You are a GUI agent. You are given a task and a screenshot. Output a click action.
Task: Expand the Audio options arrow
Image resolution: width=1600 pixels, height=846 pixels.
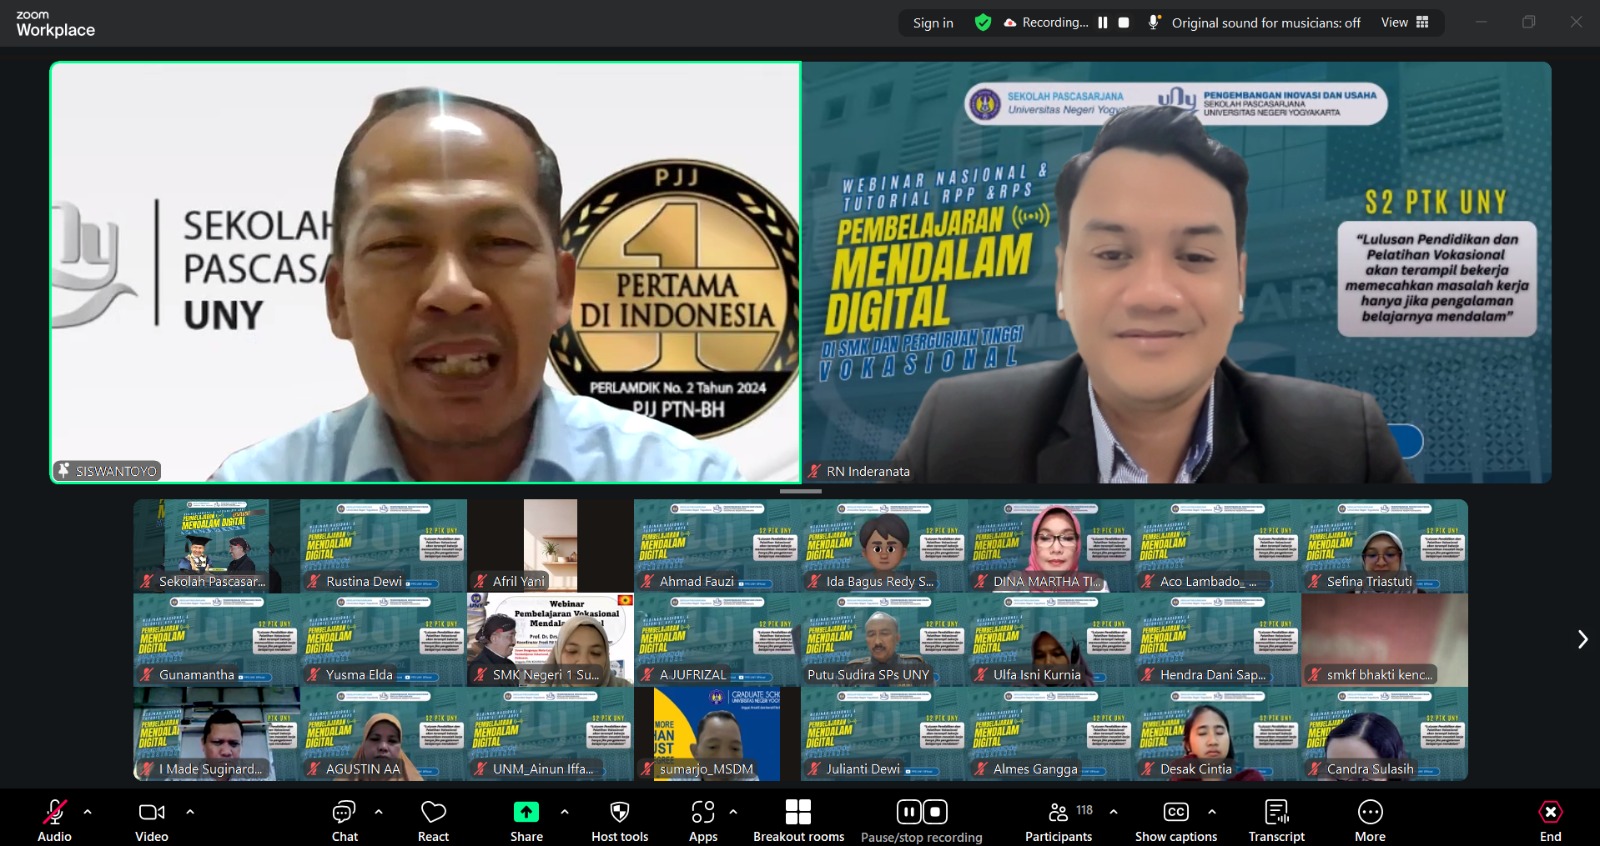coord(88,812)
